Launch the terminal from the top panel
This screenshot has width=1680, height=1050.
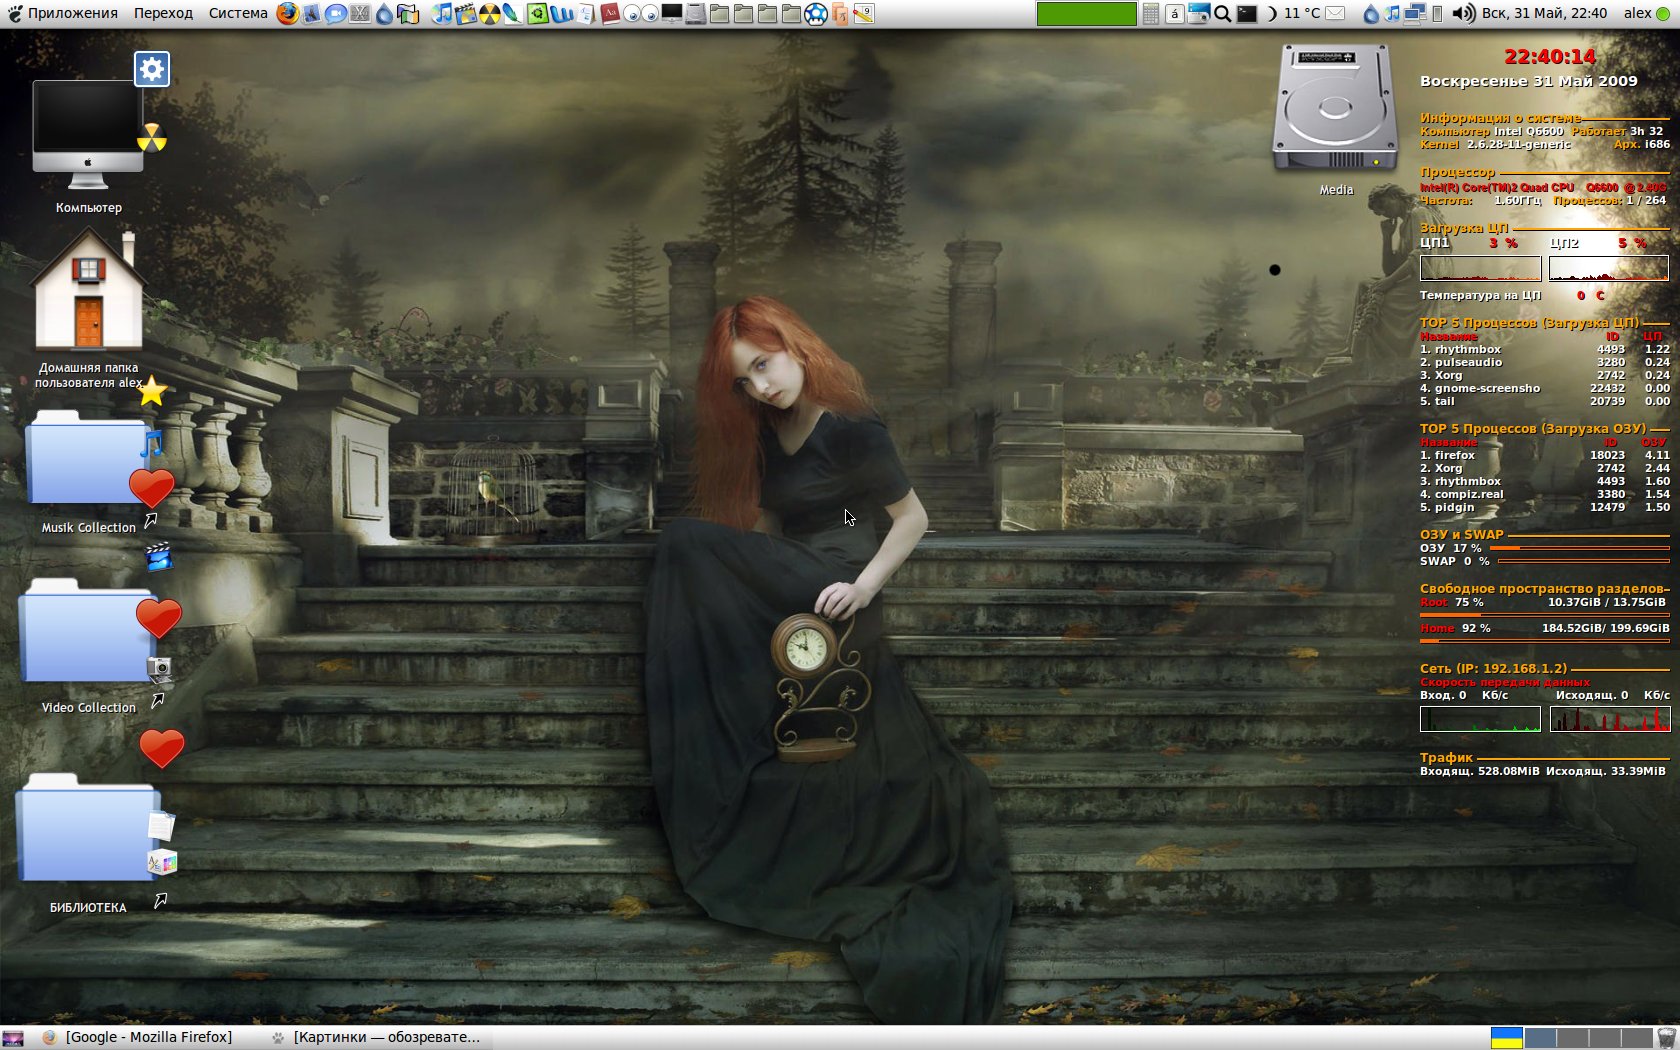(x=1247, y=14)
